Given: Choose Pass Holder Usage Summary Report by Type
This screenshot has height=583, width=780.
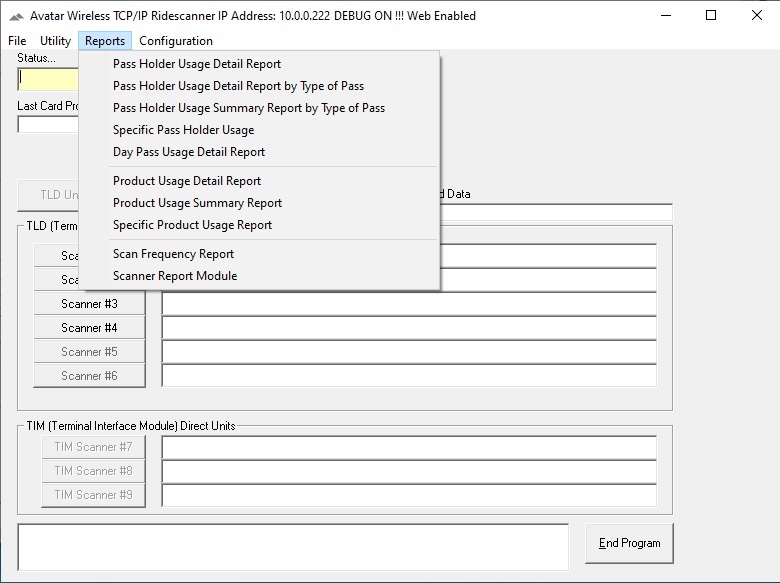Looking at the screenshot, I should click(x=248, y=108).
